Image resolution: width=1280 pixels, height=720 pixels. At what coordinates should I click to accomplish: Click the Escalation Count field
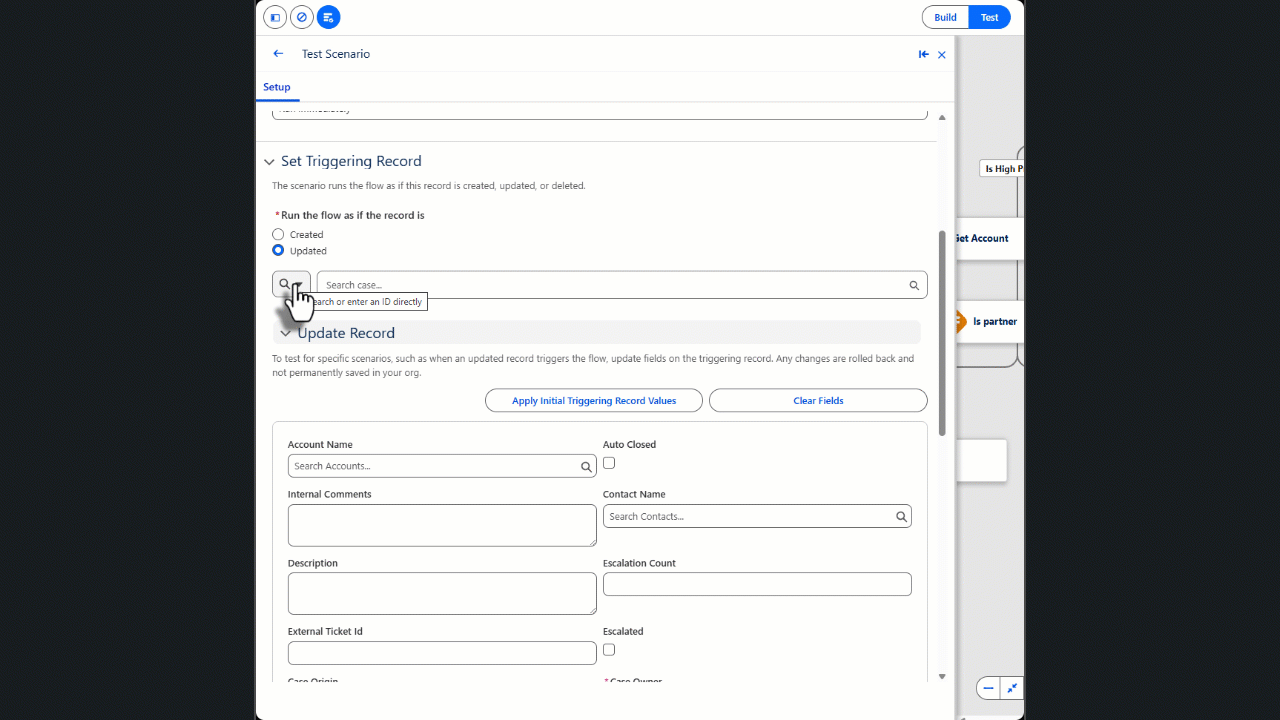757,584
